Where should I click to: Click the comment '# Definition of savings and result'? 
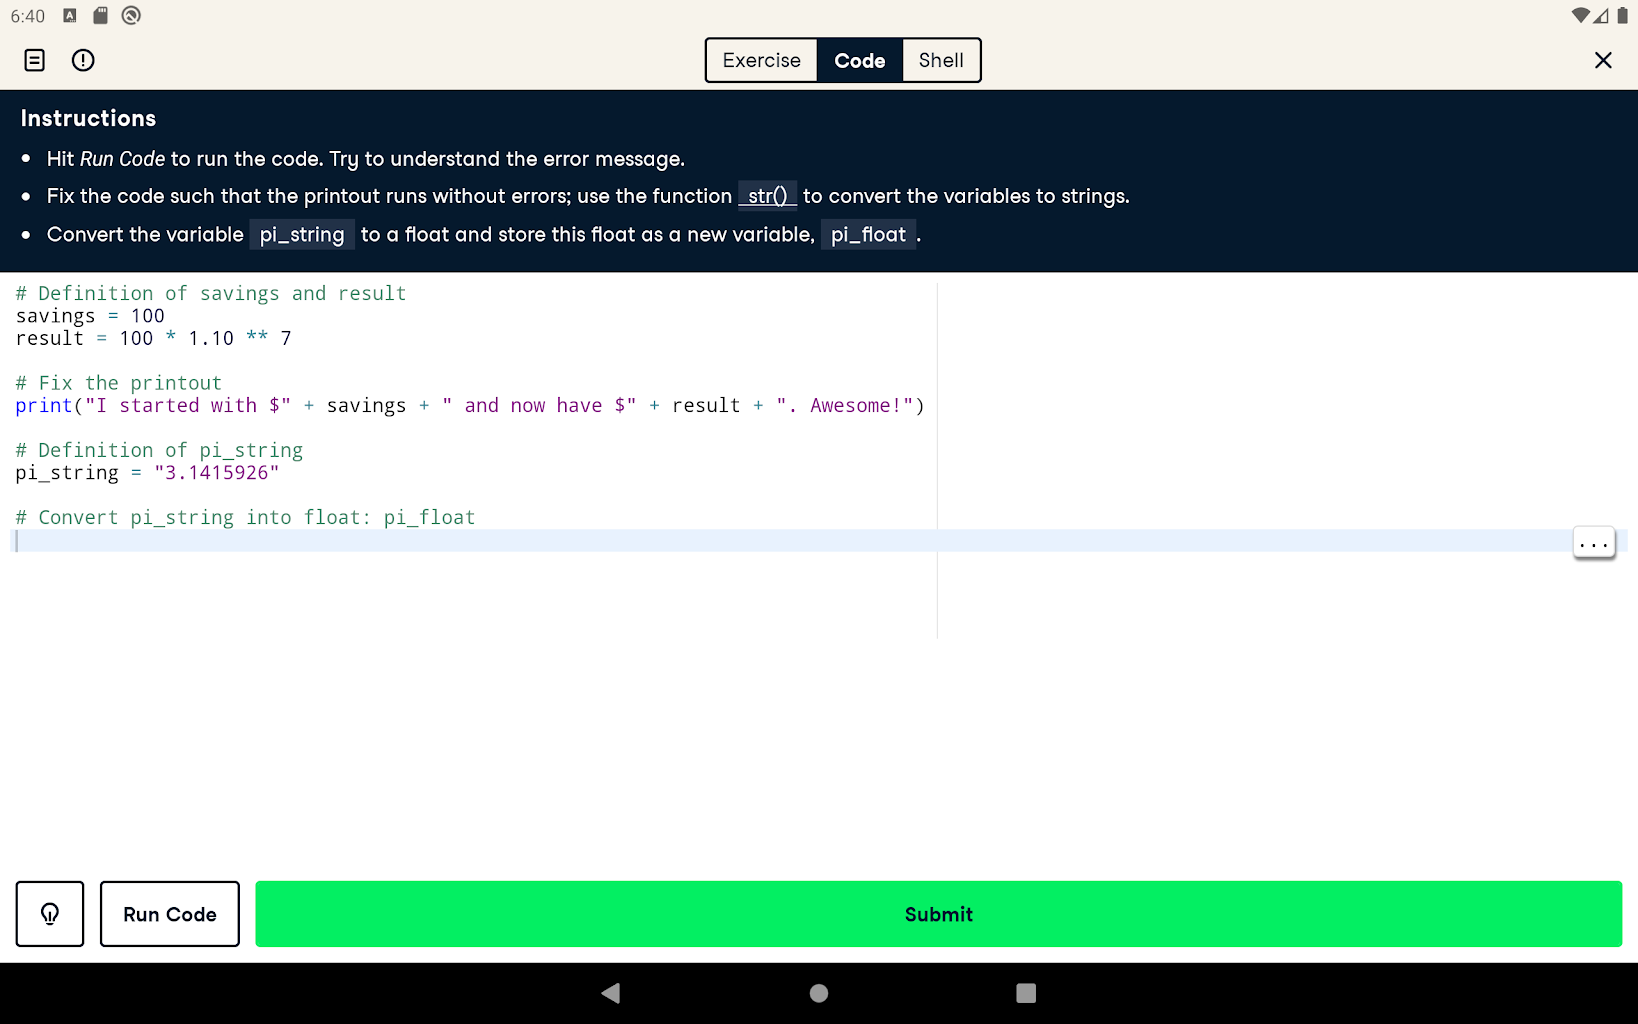click(211, 294)
